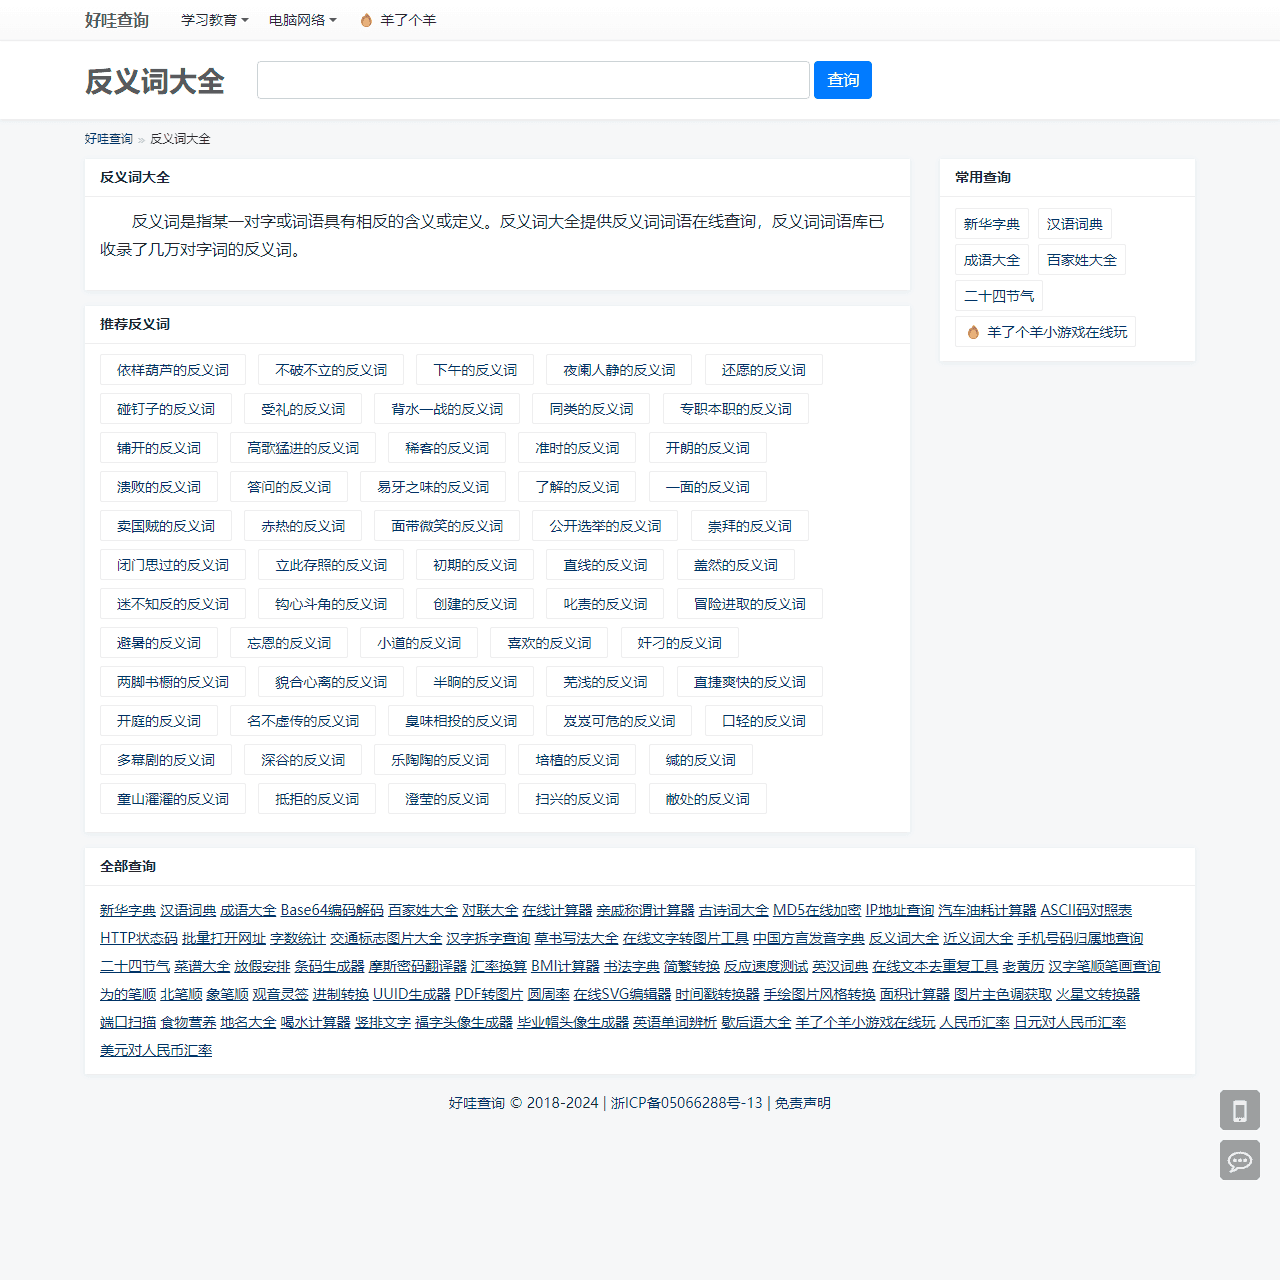Image resolution: width=1280 pixels, height=1280 pixels.
Task: Open the 准时的反义词 tag
Action: (577, 448)
